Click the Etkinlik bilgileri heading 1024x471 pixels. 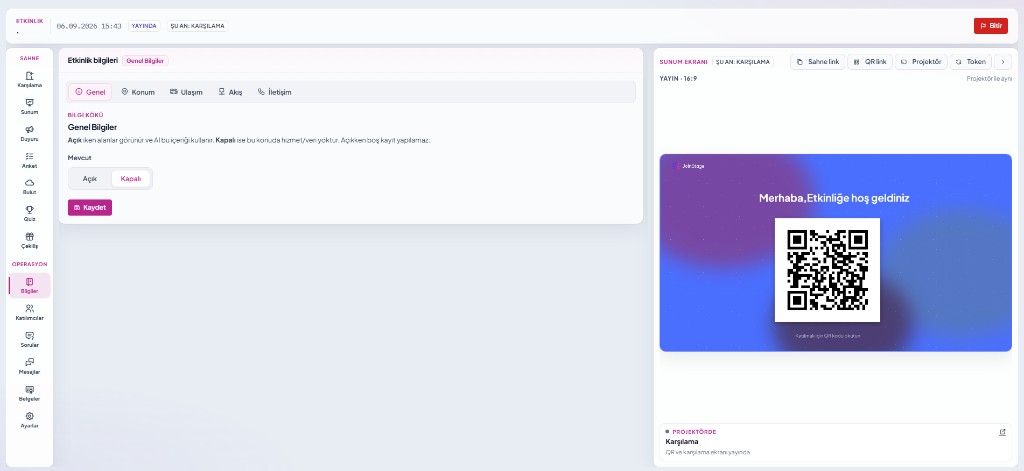pyautogui.click(x=93, y=60)
